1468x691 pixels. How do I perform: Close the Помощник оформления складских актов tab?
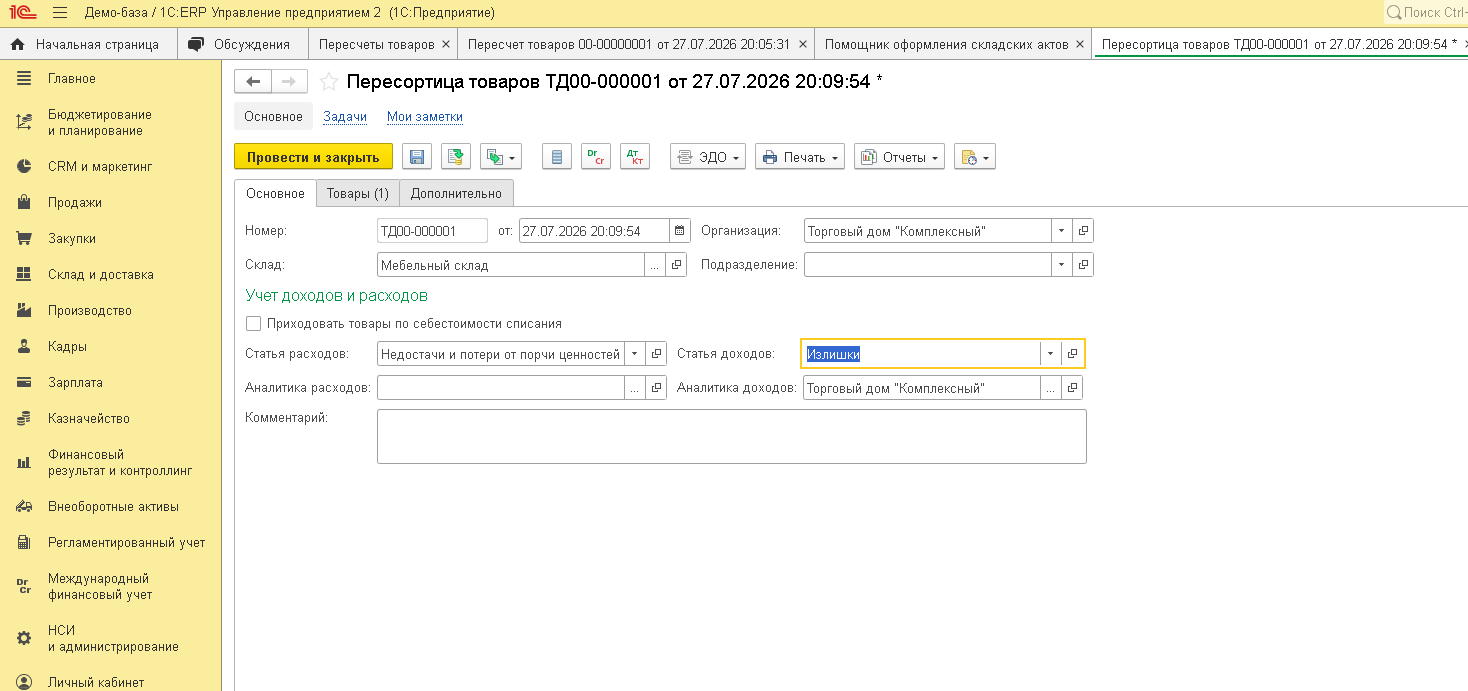[1078, 44]
